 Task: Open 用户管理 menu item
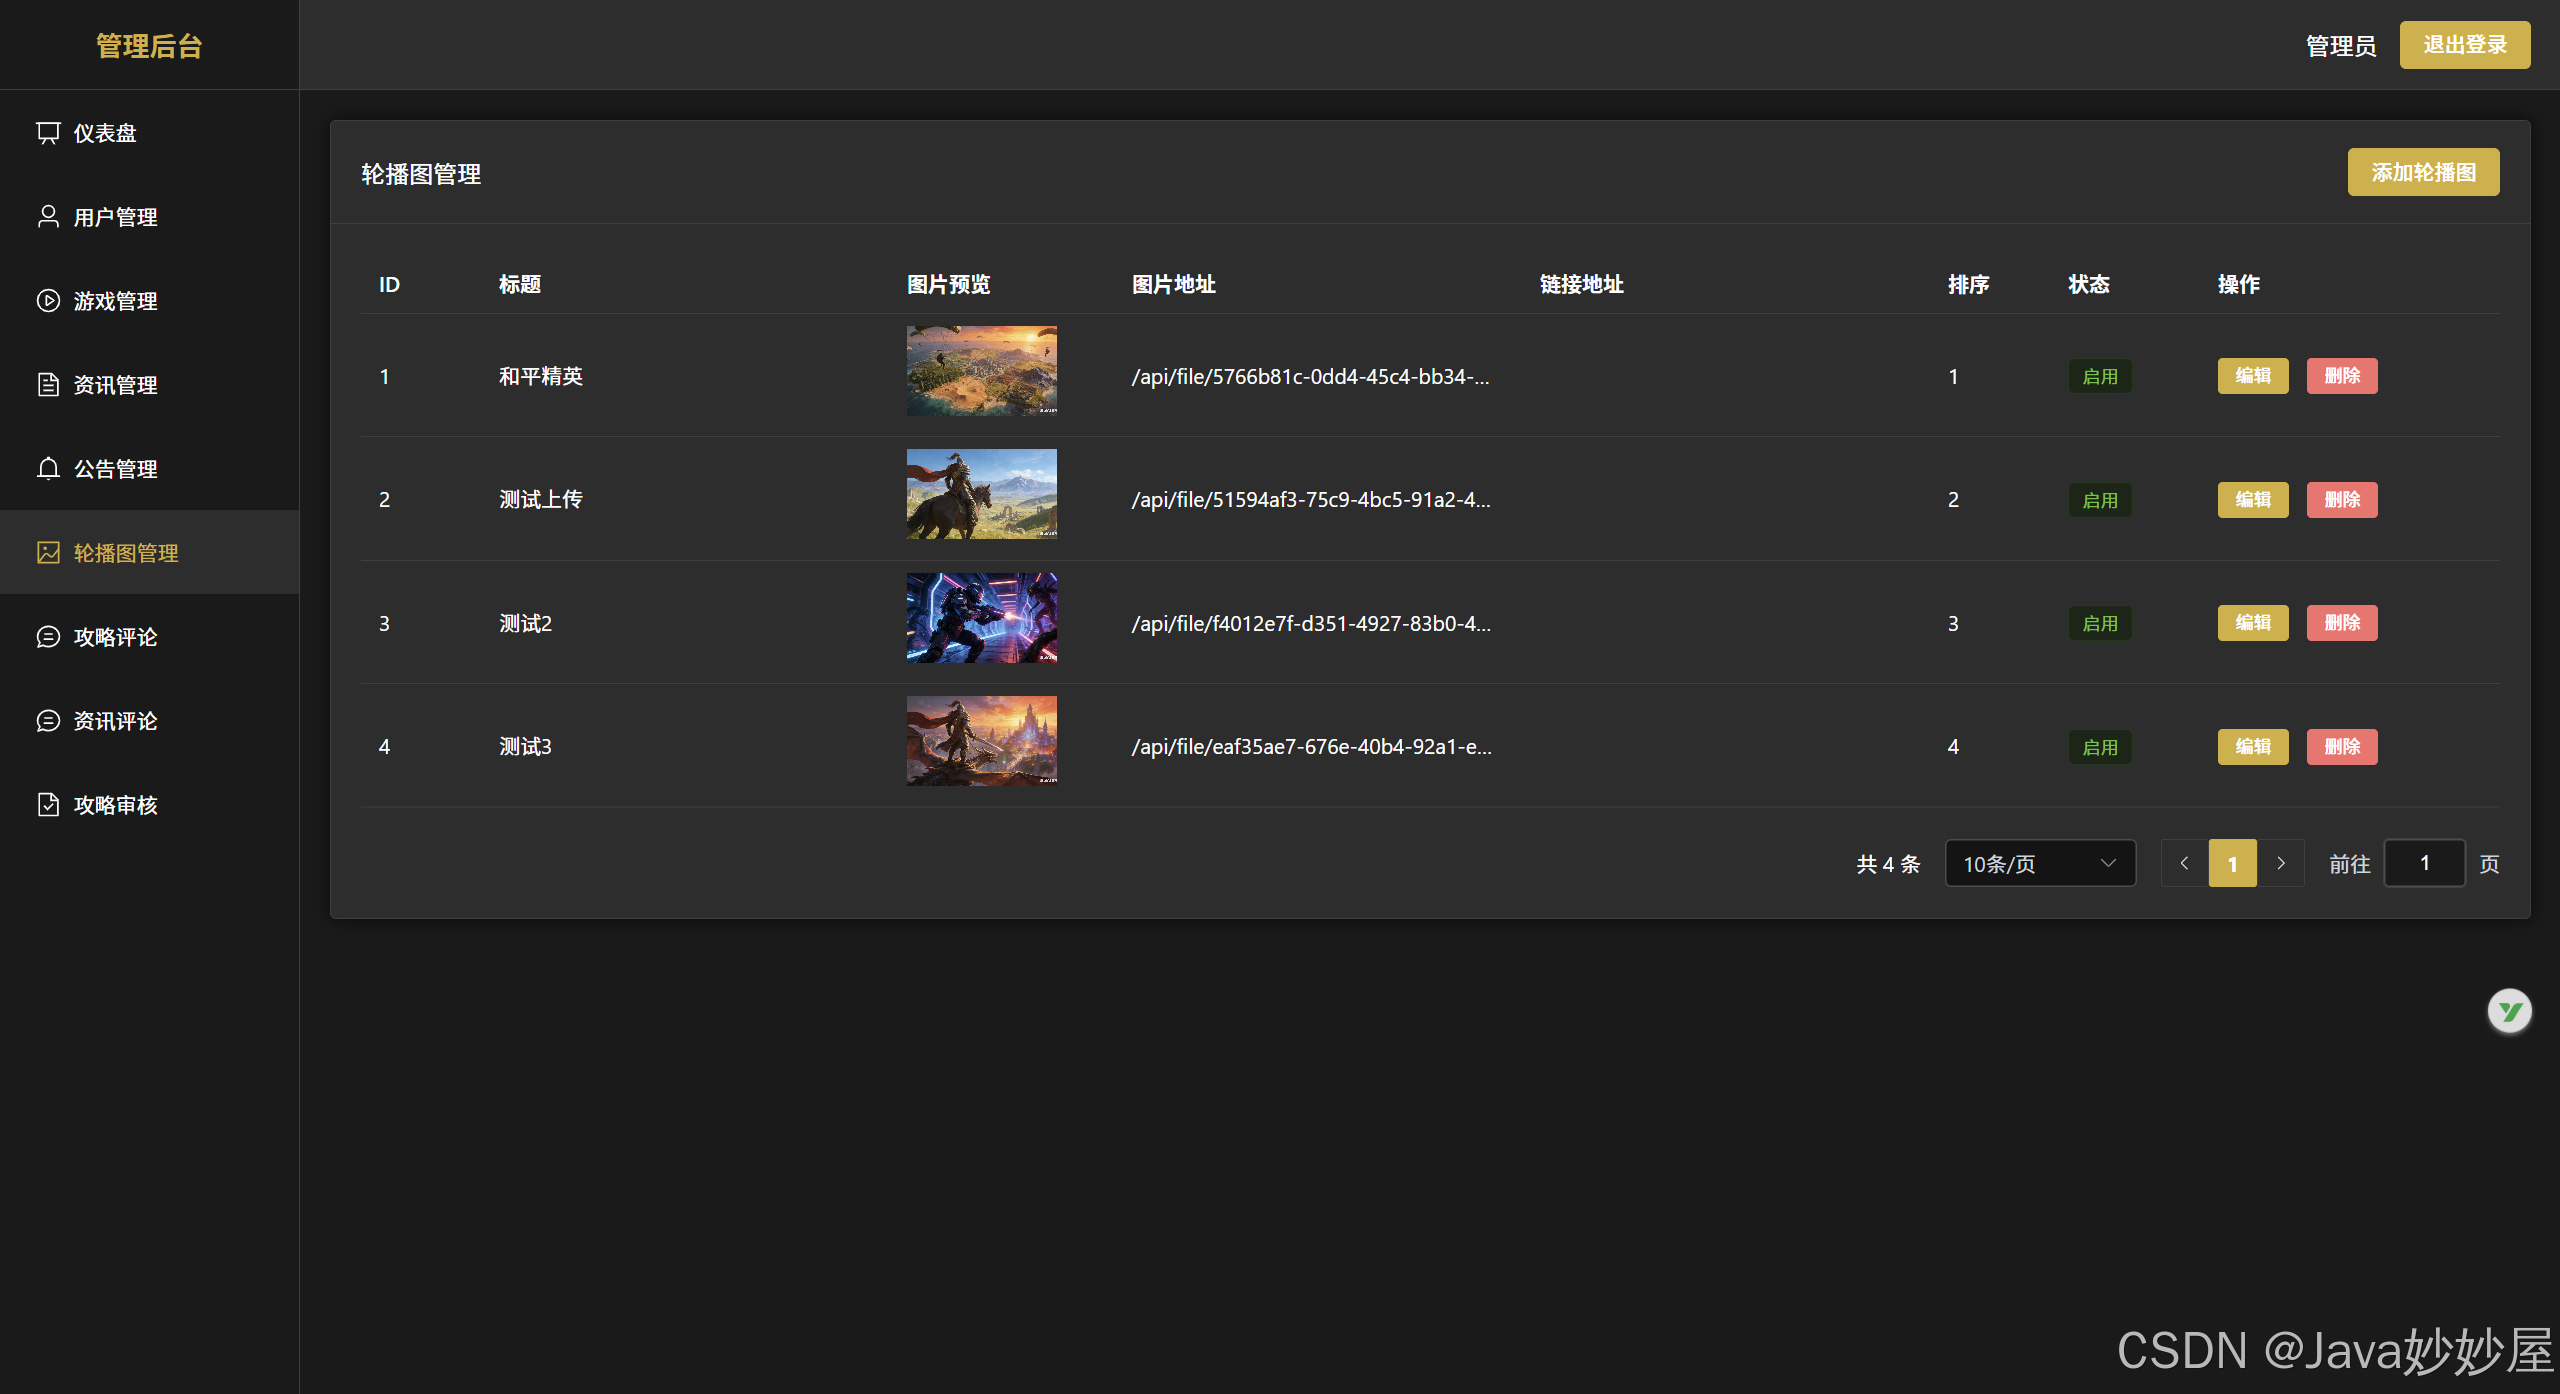click(115, 217)
